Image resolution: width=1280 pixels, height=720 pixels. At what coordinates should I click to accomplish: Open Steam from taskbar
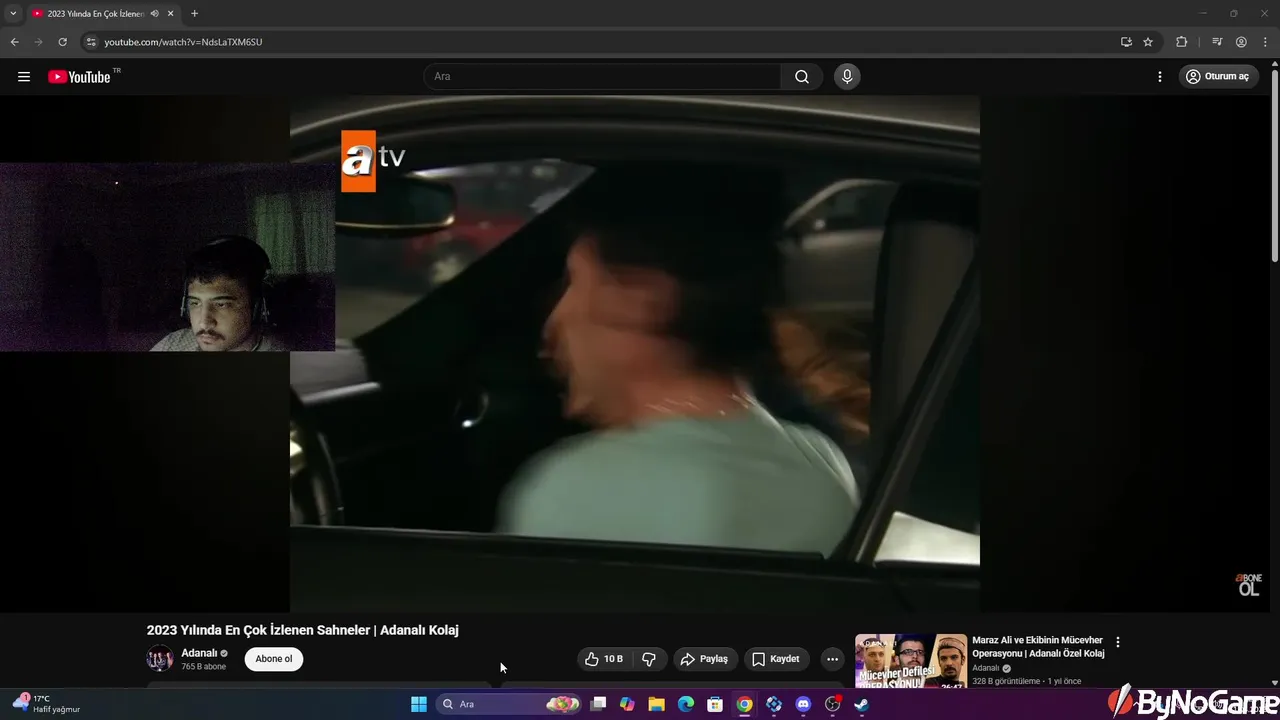coord(862,704)
